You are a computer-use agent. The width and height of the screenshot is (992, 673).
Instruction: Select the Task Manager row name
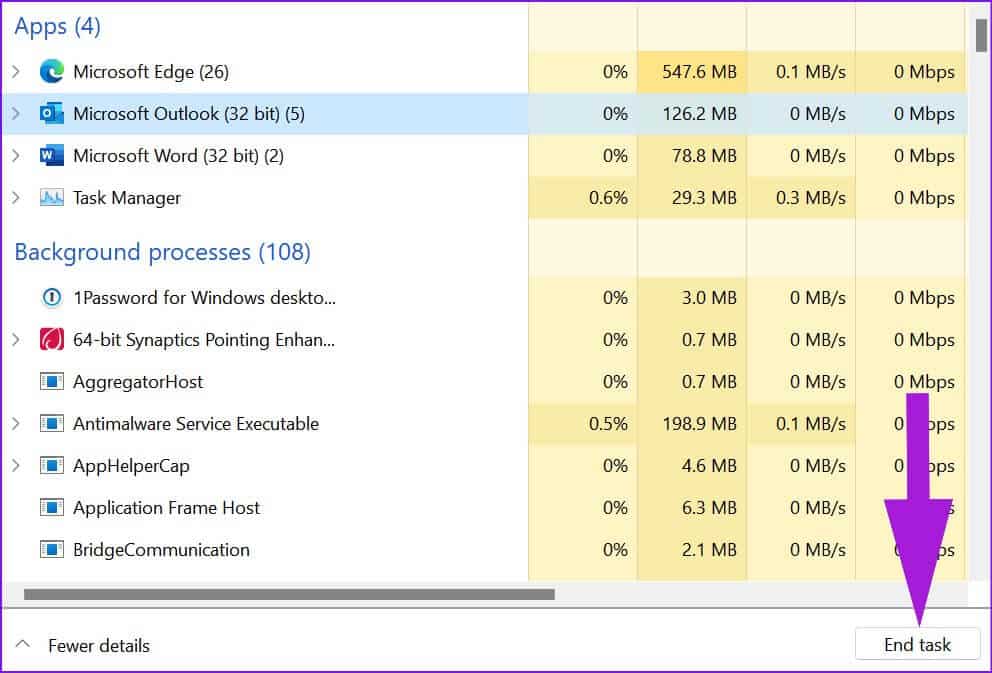click(127, 198)
